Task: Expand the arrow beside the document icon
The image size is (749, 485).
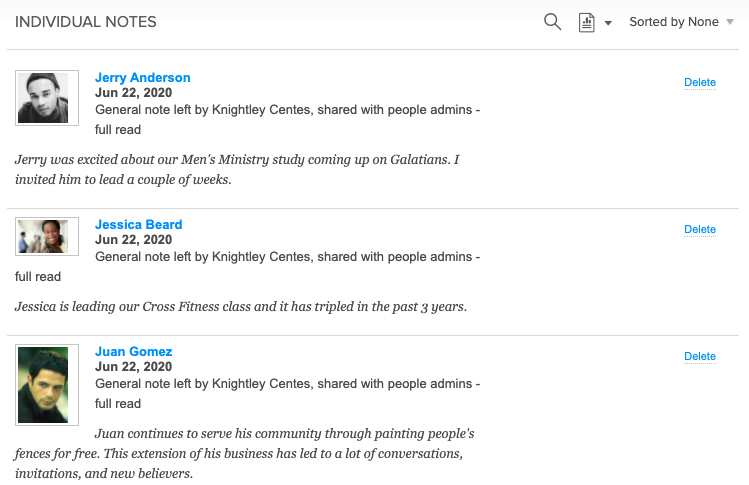Action: coord(608,23)
